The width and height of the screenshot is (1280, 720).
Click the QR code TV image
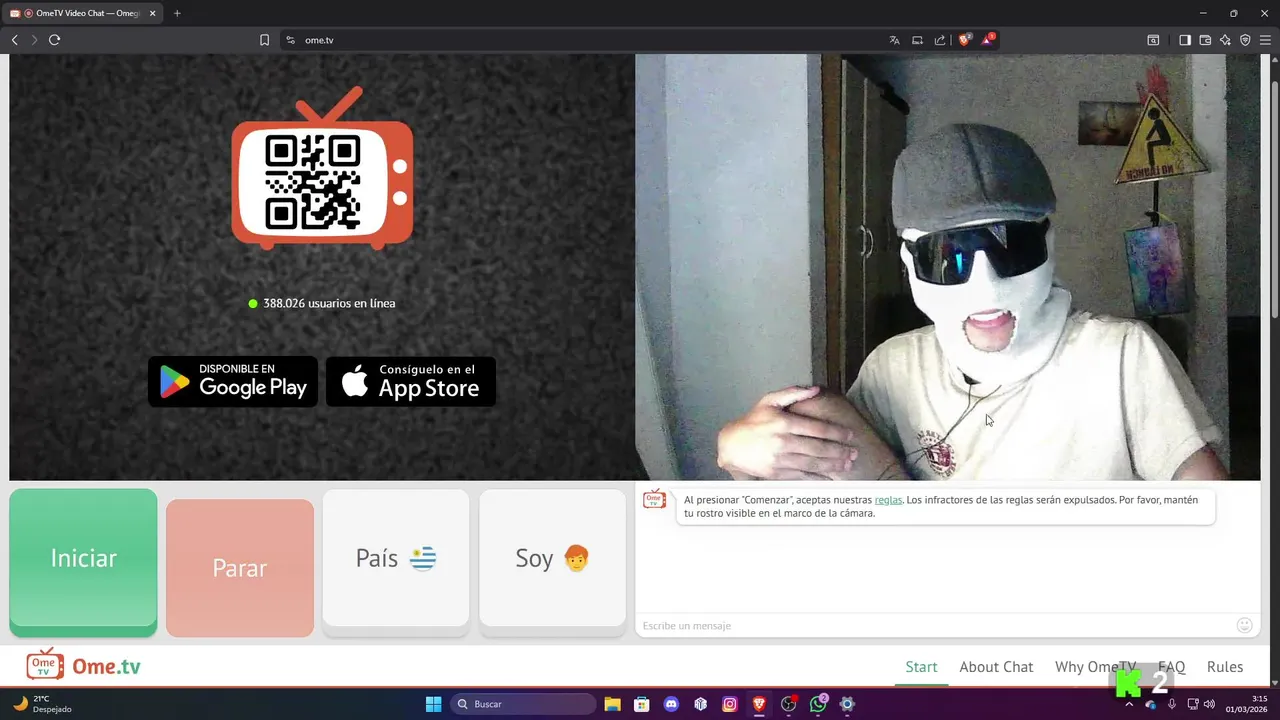[x=322, y=168]
